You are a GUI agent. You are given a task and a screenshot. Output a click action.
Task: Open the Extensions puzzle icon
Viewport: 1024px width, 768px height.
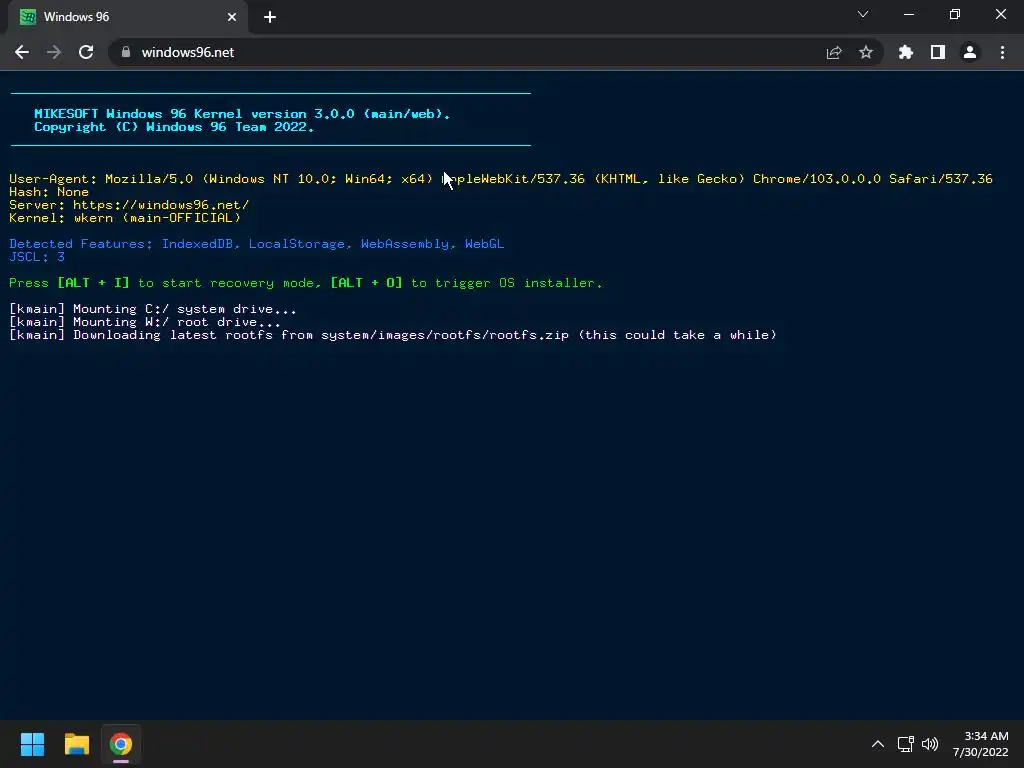[906, 52]
